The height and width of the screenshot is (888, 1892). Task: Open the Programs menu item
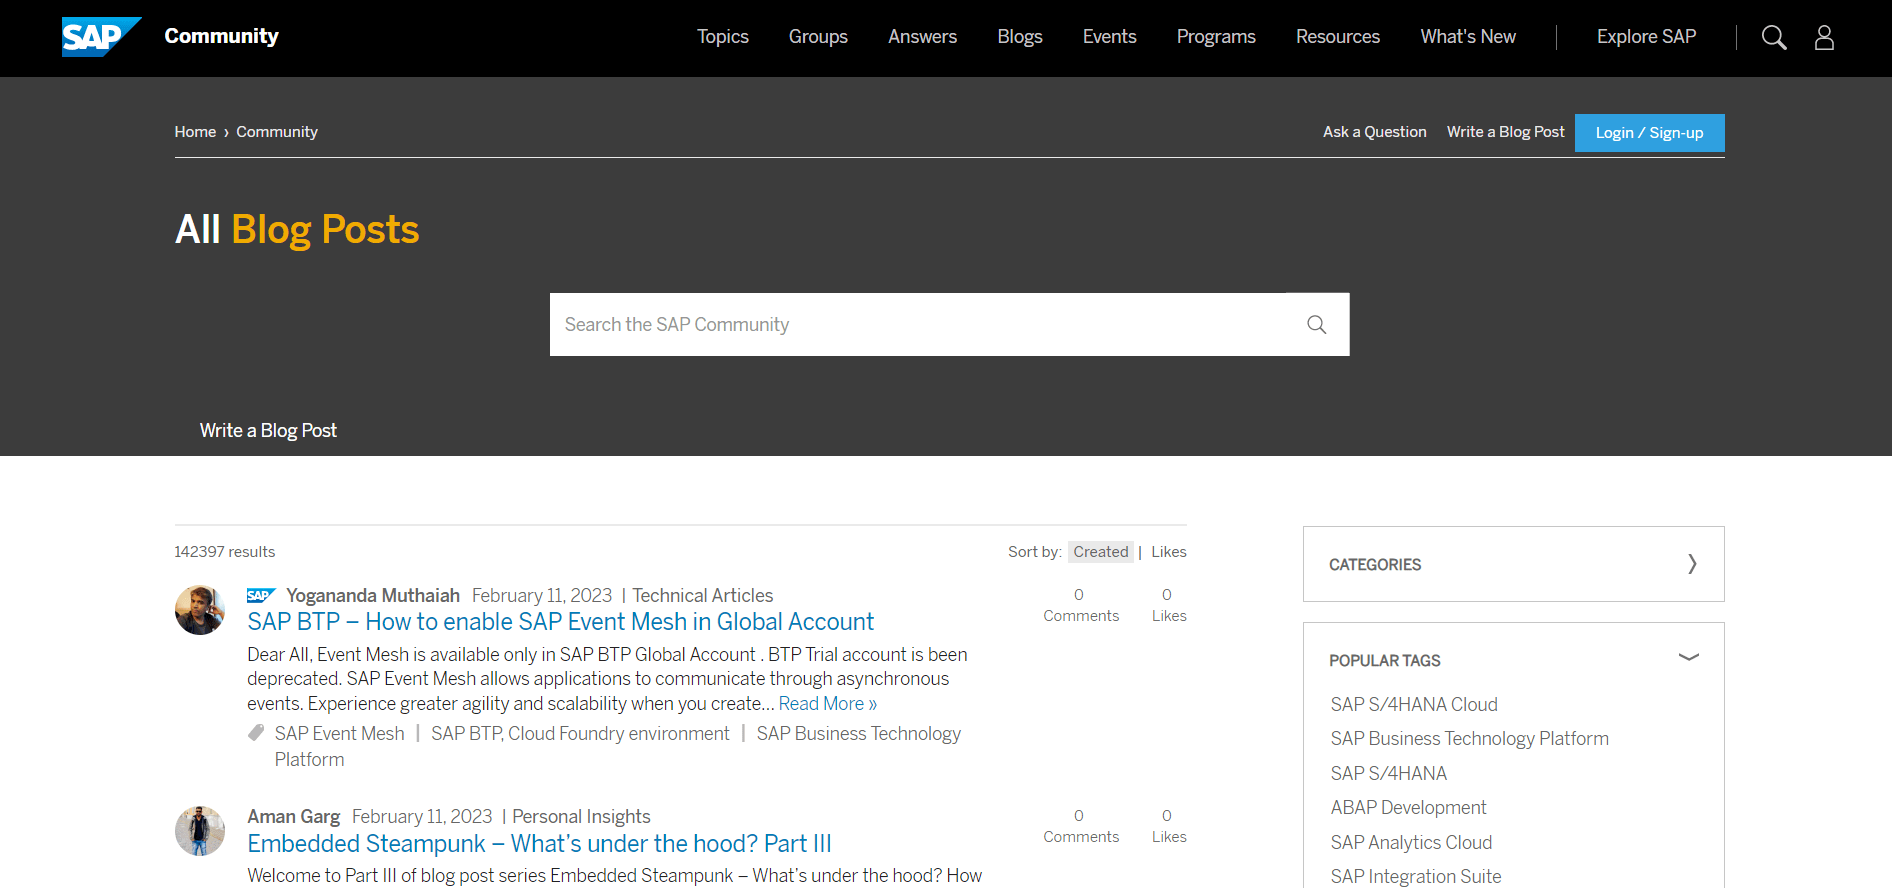(1216, 37)
